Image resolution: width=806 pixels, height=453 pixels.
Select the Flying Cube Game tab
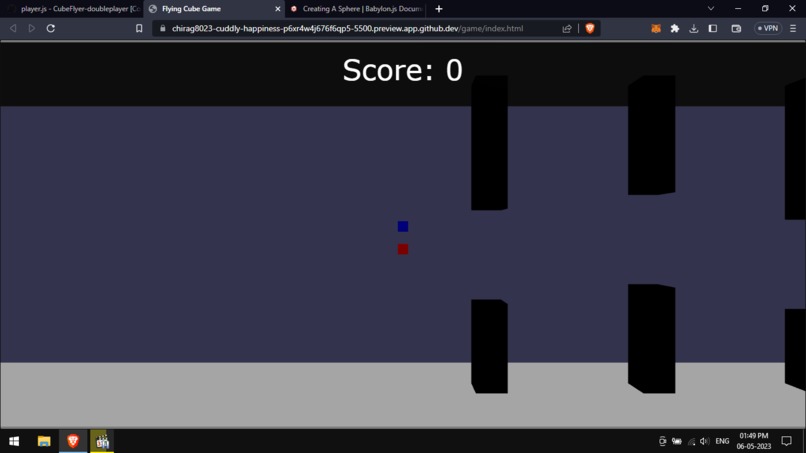(214, 9)
